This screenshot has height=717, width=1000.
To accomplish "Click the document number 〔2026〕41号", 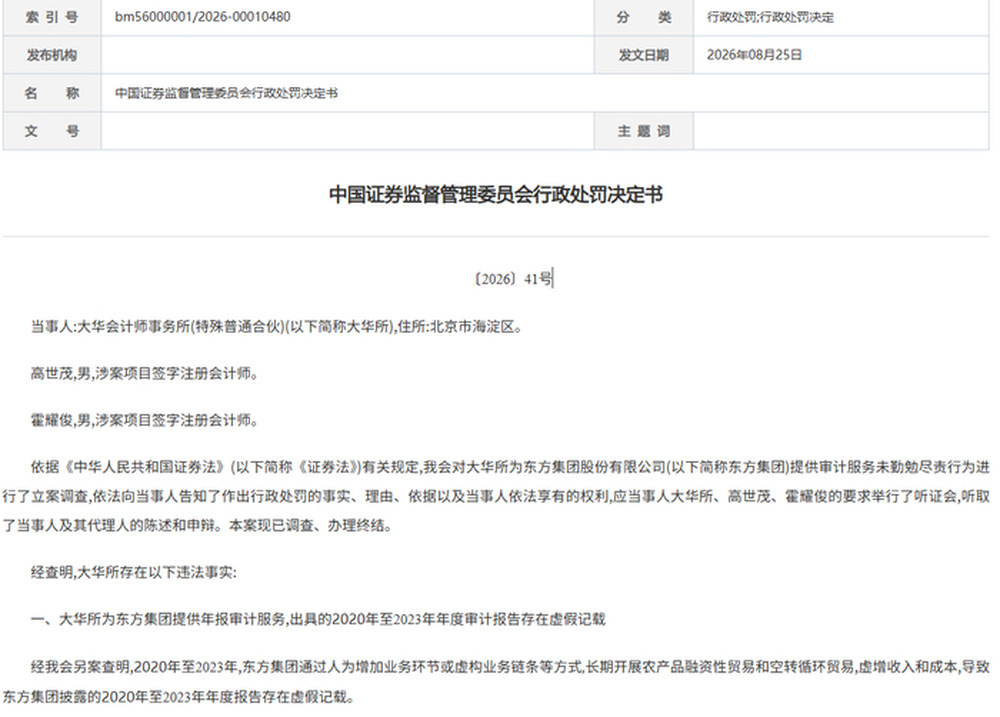I will pos(513,279).
